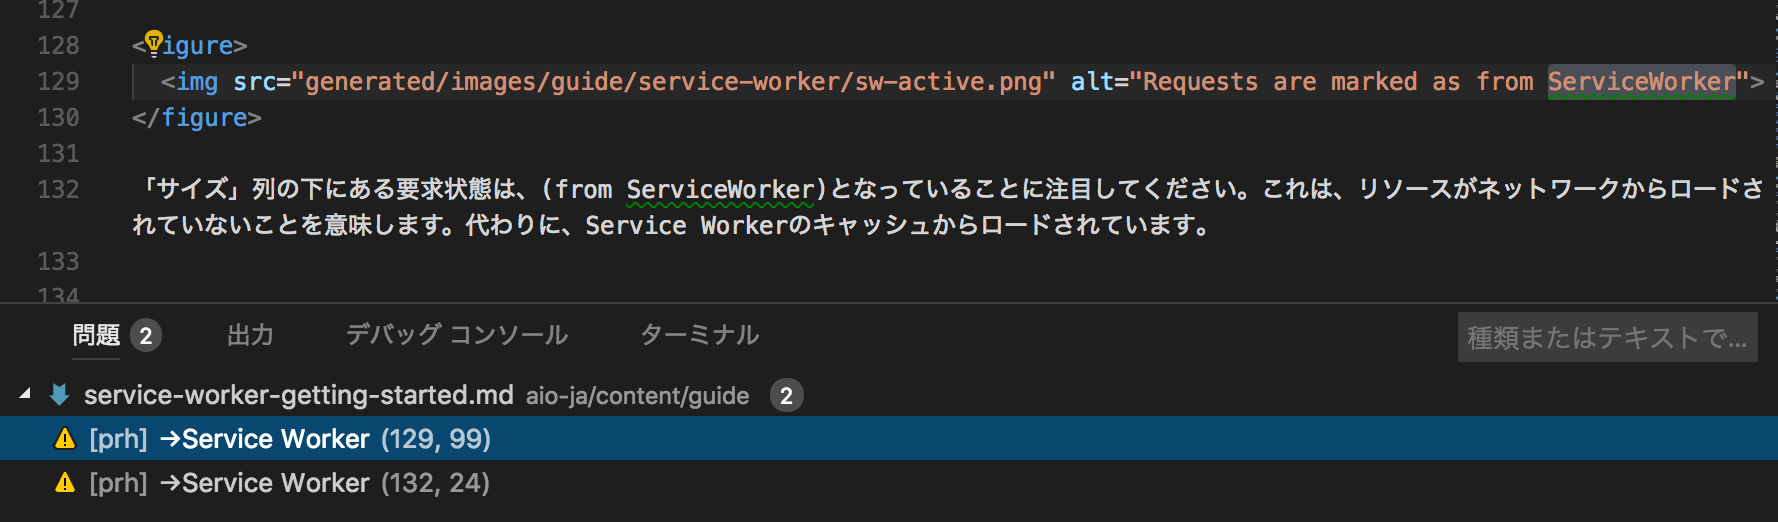Click line number 130 in the gutter
This screenshot has width=1778, height=522.
pyautogui.click(x=58, y=117)
